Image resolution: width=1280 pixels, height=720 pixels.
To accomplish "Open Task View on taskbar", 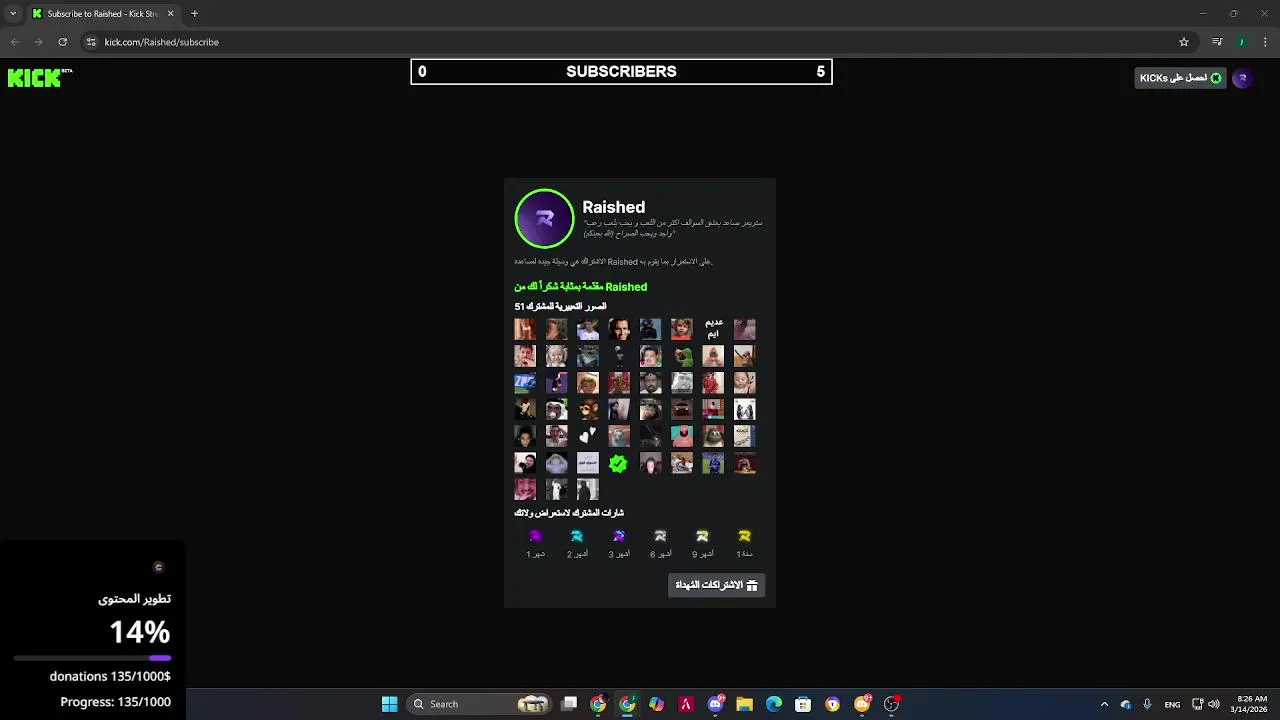I will (569, 704).
